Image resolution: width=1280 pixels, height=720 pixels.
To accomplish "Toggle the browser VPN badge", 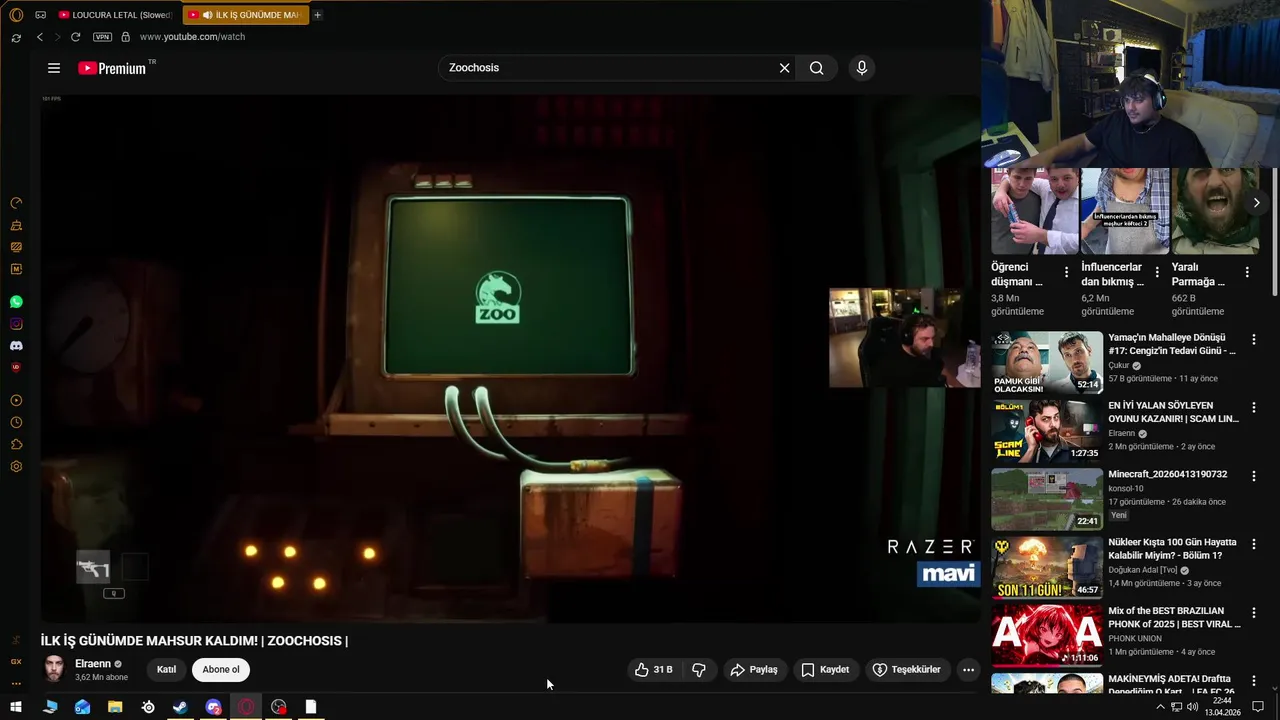I will (x=102, y=37).
